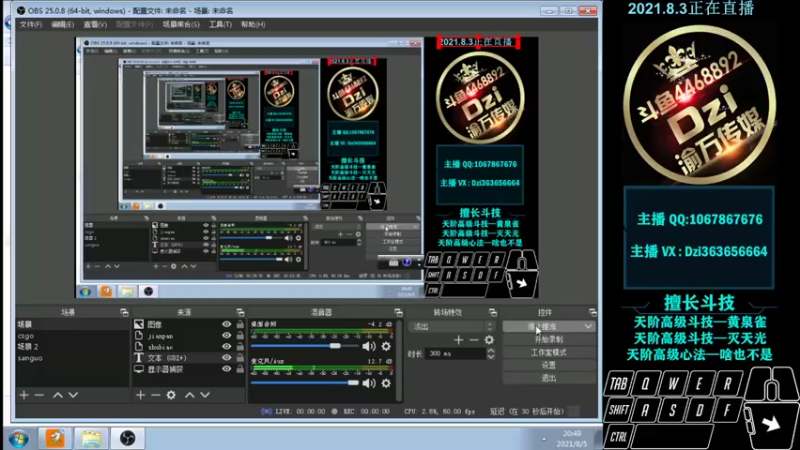
Task: Decrease transition duration with the down arrow
Action: point(491,356)
